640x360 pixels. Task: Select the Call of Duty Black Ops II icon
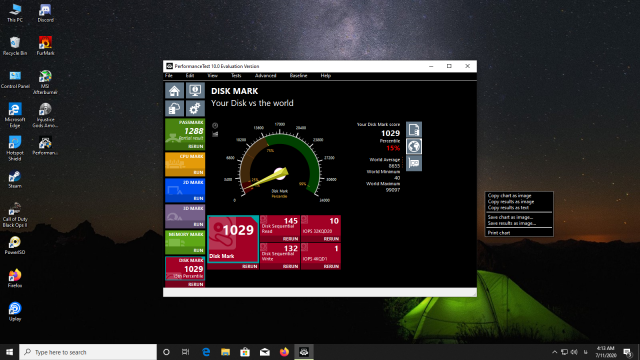pos(15,215)
